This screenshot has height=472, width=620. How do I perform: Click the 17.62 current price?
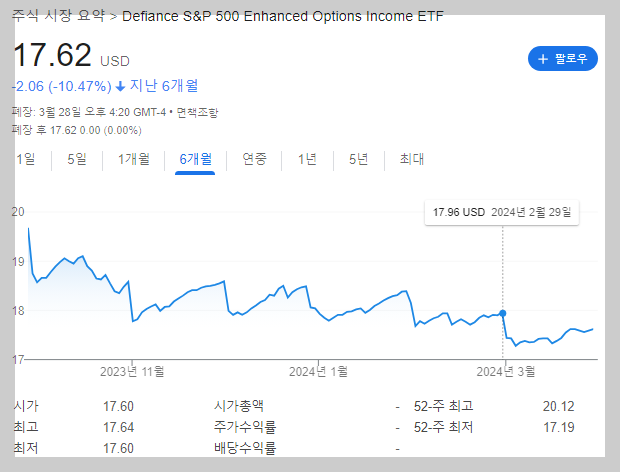[52, 55]
